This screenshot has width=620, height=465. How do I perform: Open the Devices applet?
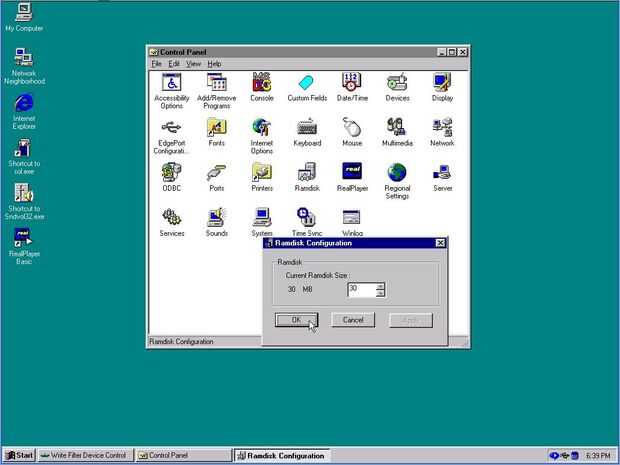[x=397, y=87]
